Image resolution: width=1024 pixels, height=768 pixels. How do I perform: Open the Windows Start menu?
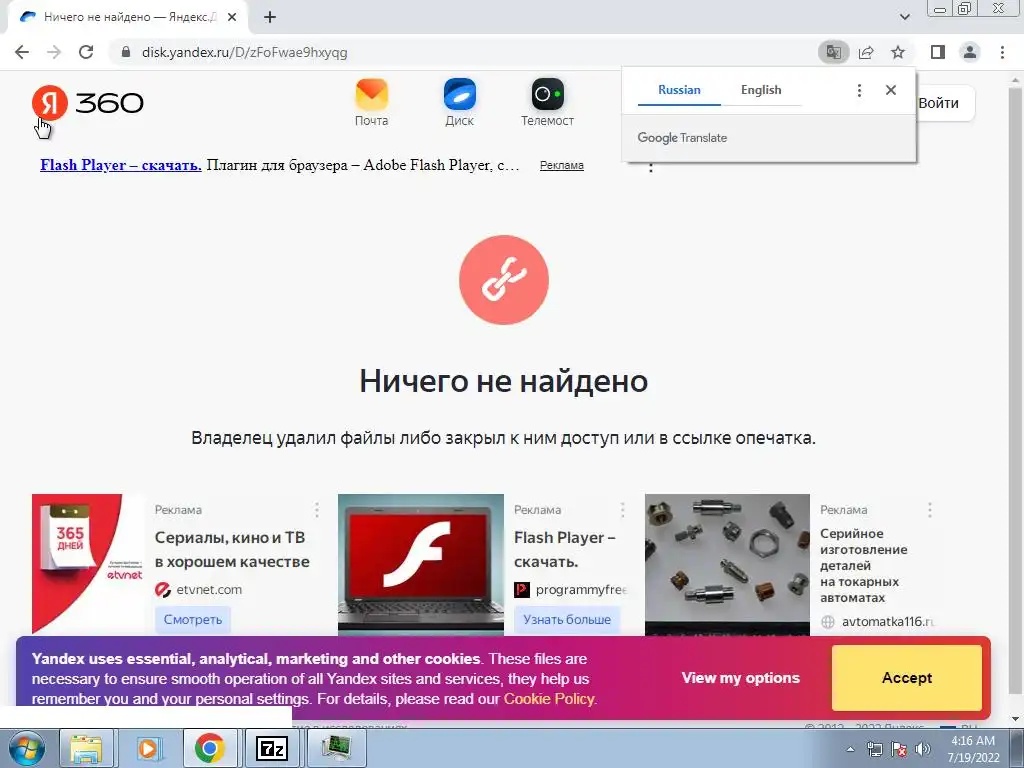pos(25,748)
